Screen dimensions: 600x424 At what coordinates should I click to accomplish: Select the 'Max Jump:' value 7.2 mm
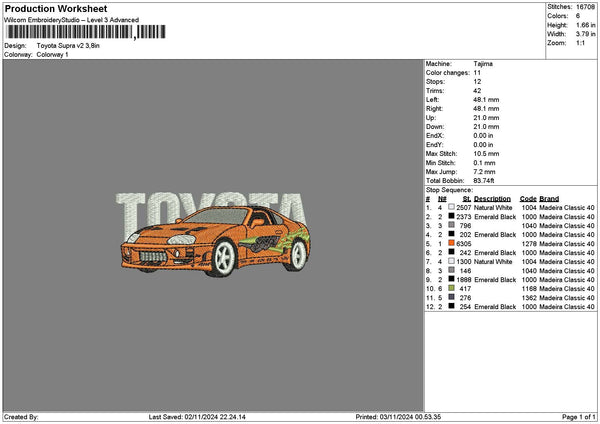tap(484, 172)
